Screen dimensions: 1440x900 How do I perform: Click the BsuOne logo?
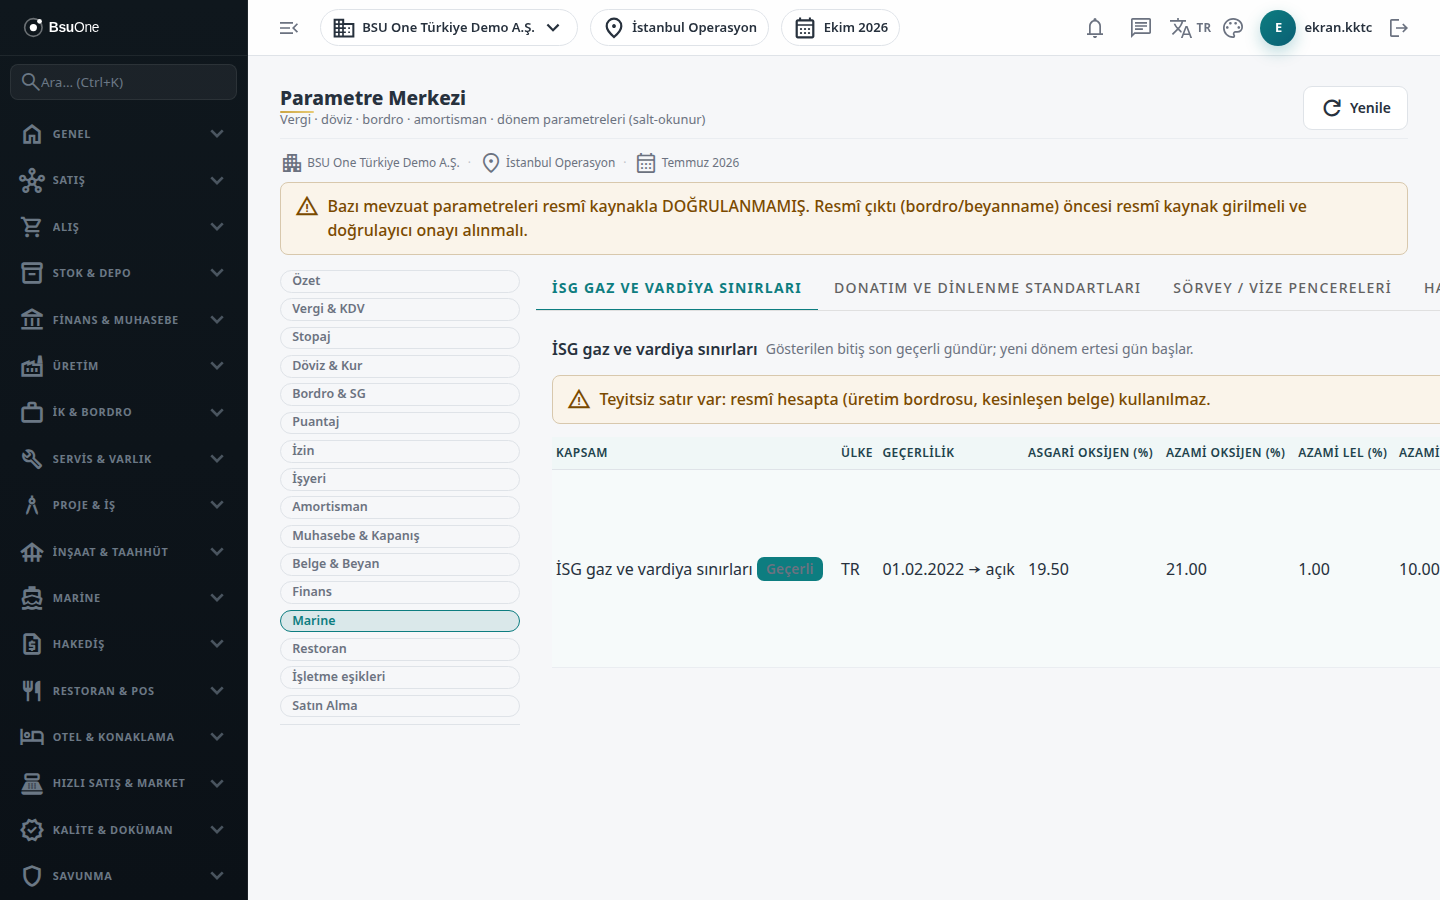tap(62, 27)
